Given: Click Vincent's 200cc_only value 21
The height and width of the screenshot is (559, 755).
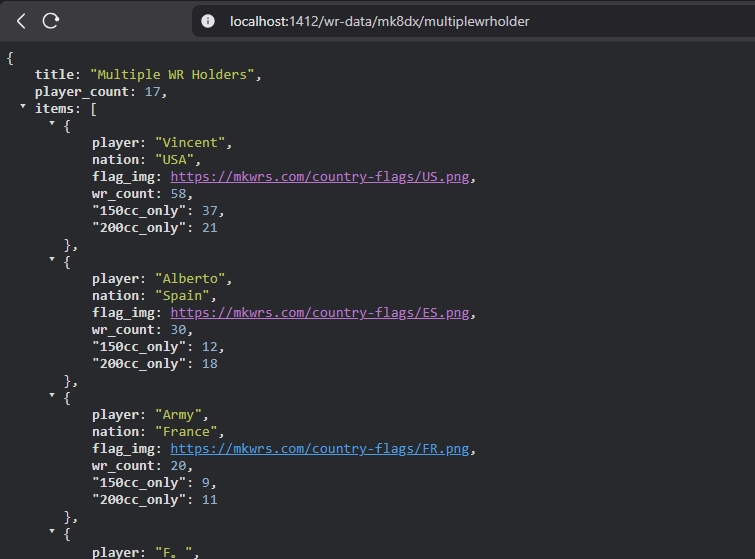Looking at the screenshot, I should pos(209,228).
